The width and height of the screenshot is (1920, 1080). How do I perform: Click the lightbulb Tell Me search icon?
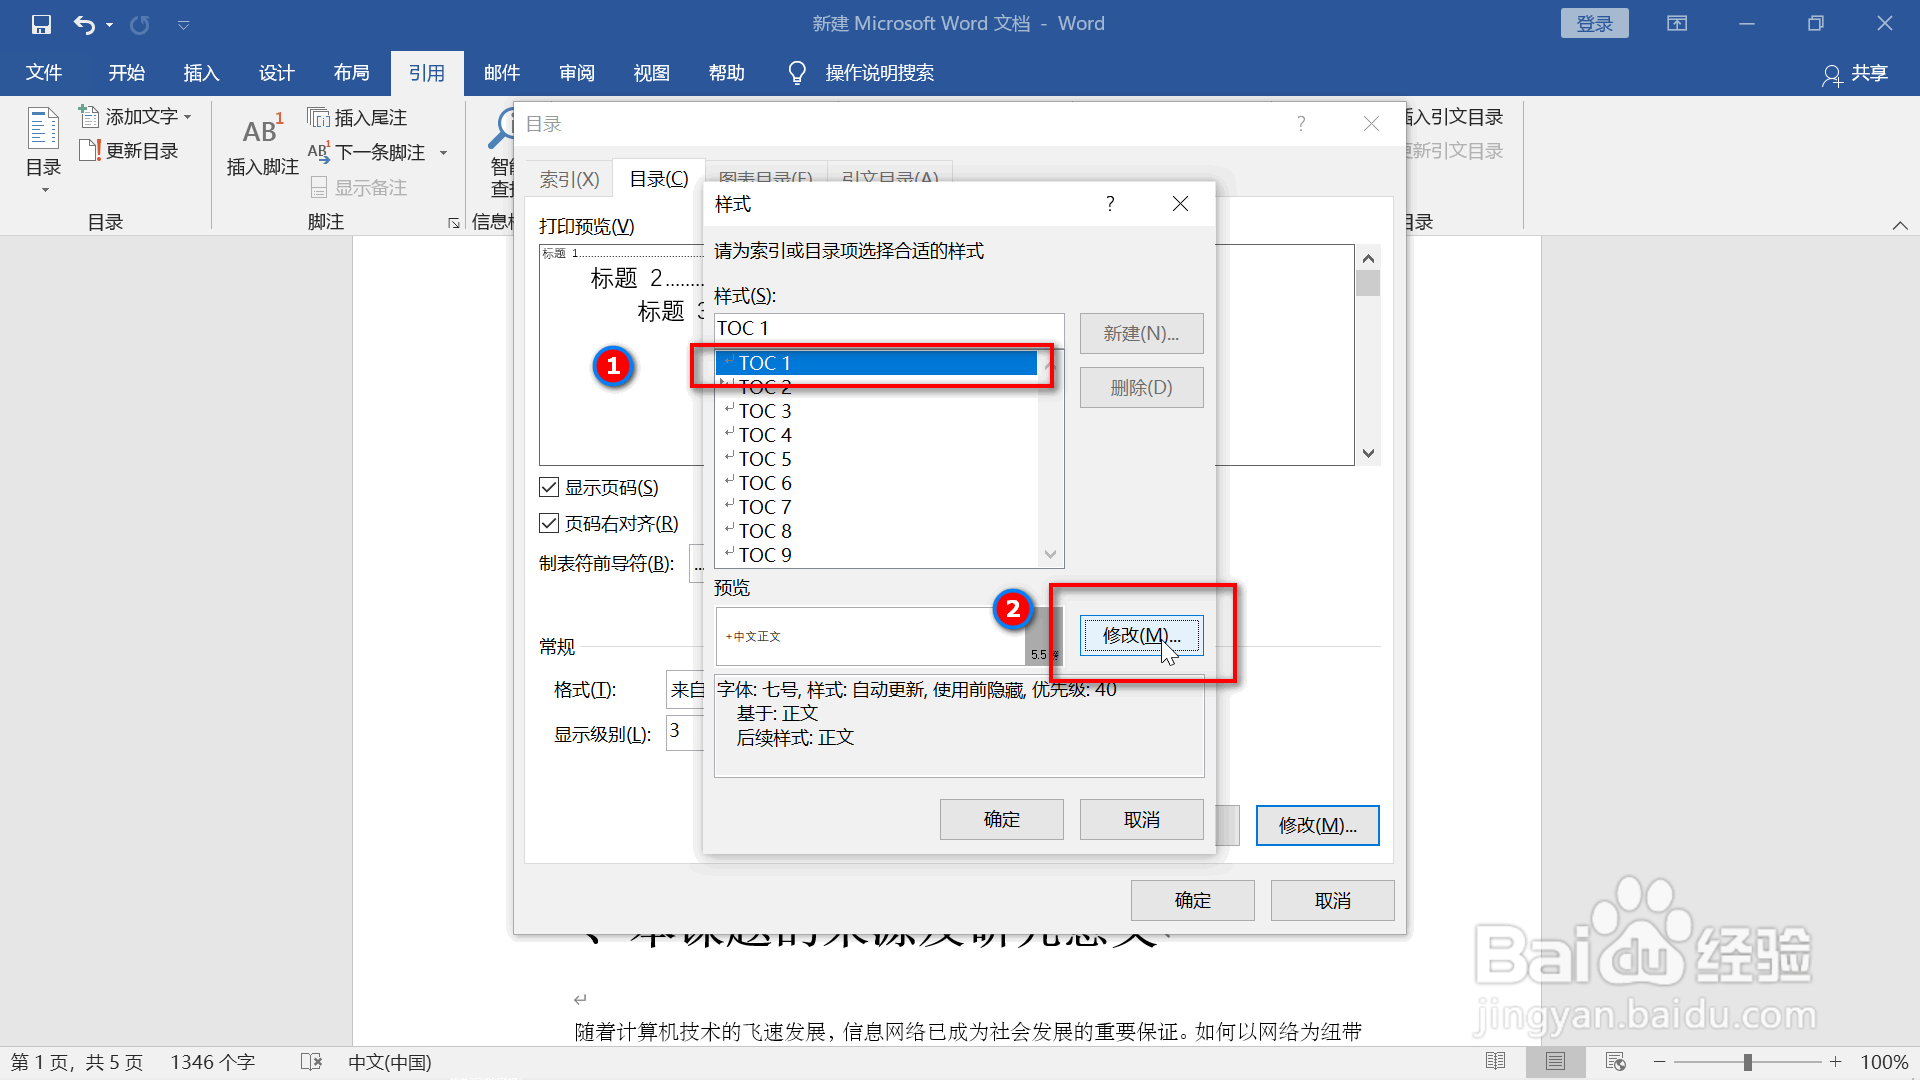pyautogui.click(x=797, y=73)
